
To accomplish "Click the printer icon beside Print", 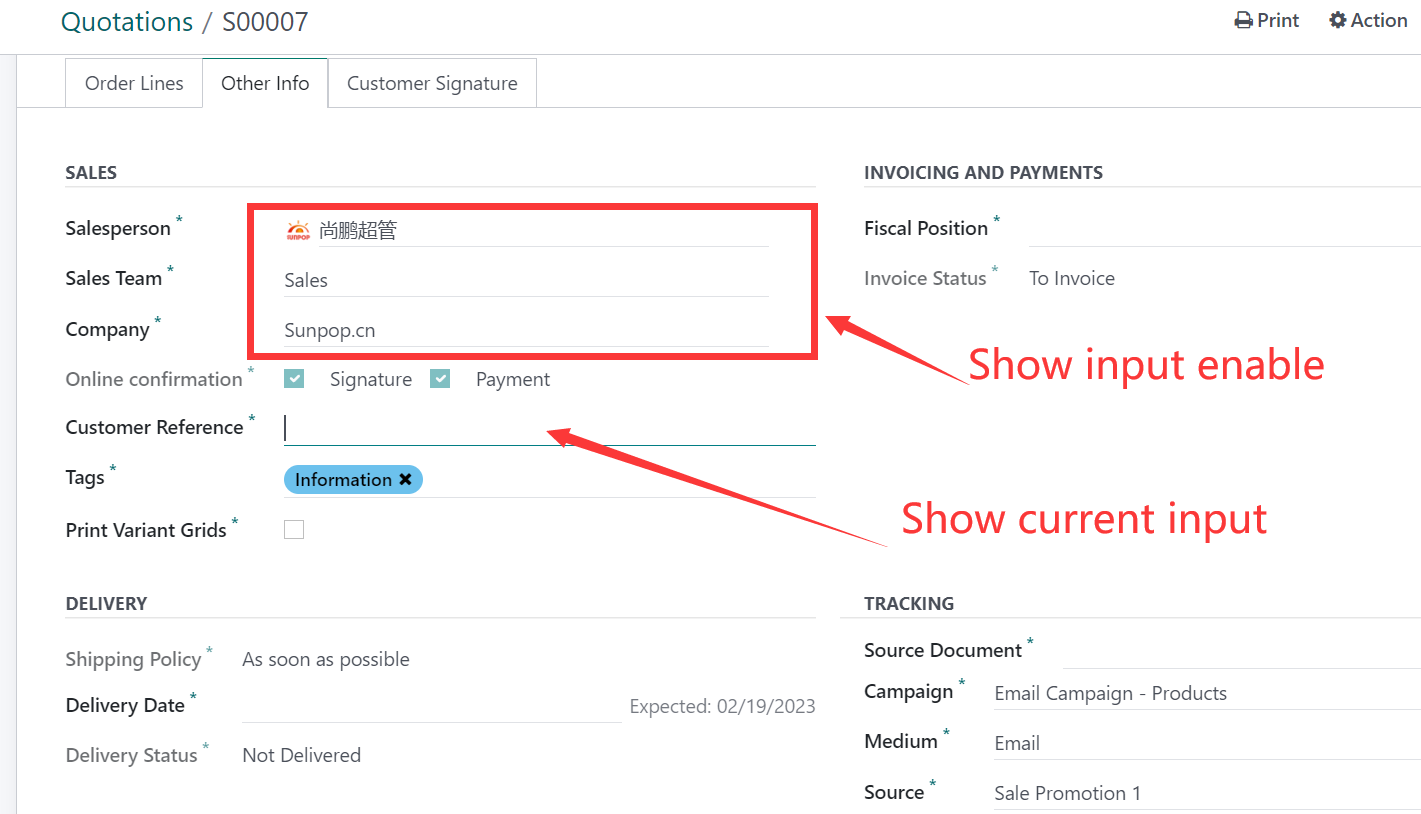I will (1243, 21).
